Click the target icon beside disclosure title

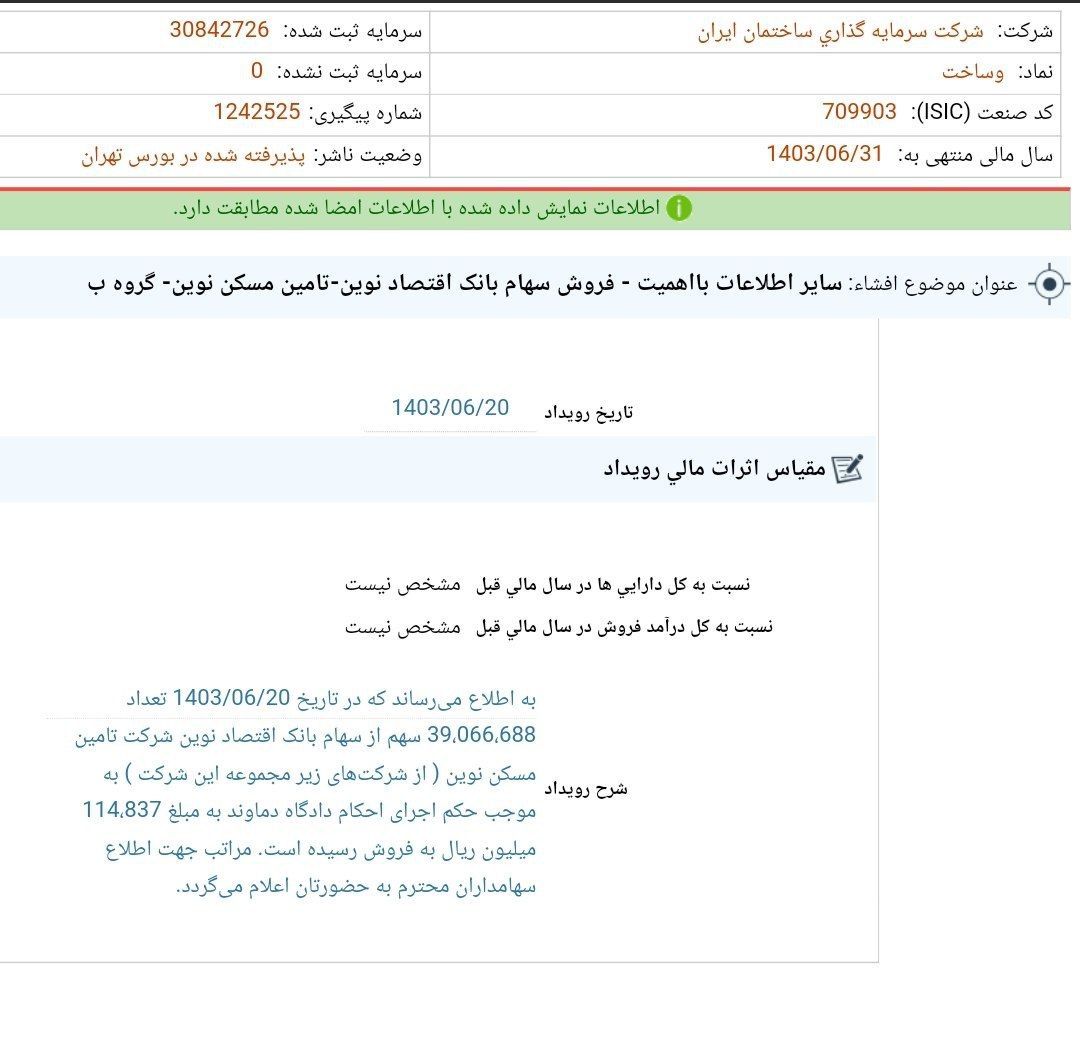[x=1049, y=283]
